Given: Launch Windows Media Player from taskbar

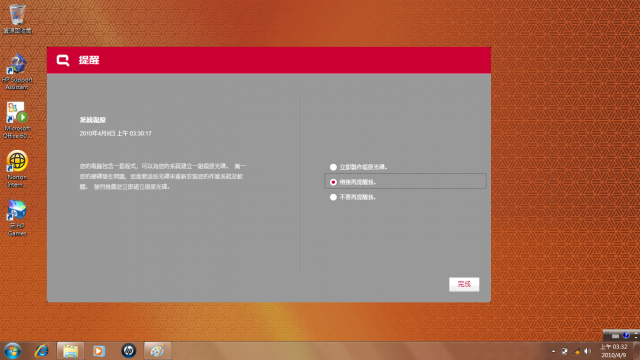Looking at the screenshot, I should coord(99,351).
